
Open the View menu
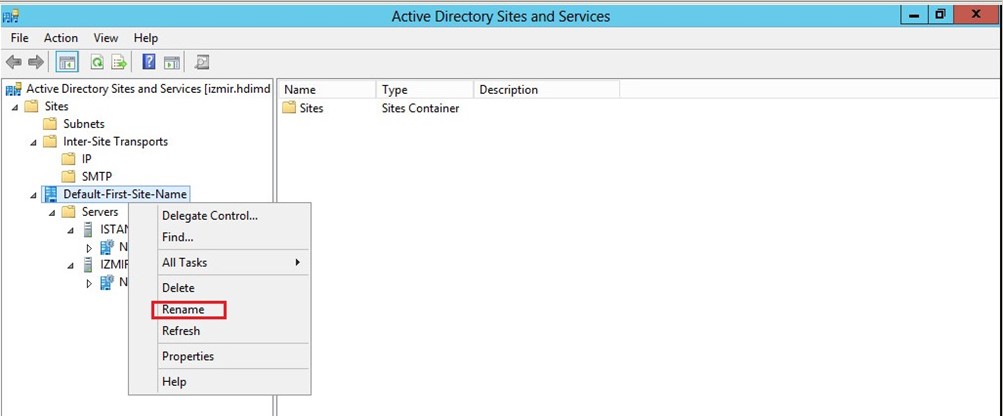click(x=106, y=38)
